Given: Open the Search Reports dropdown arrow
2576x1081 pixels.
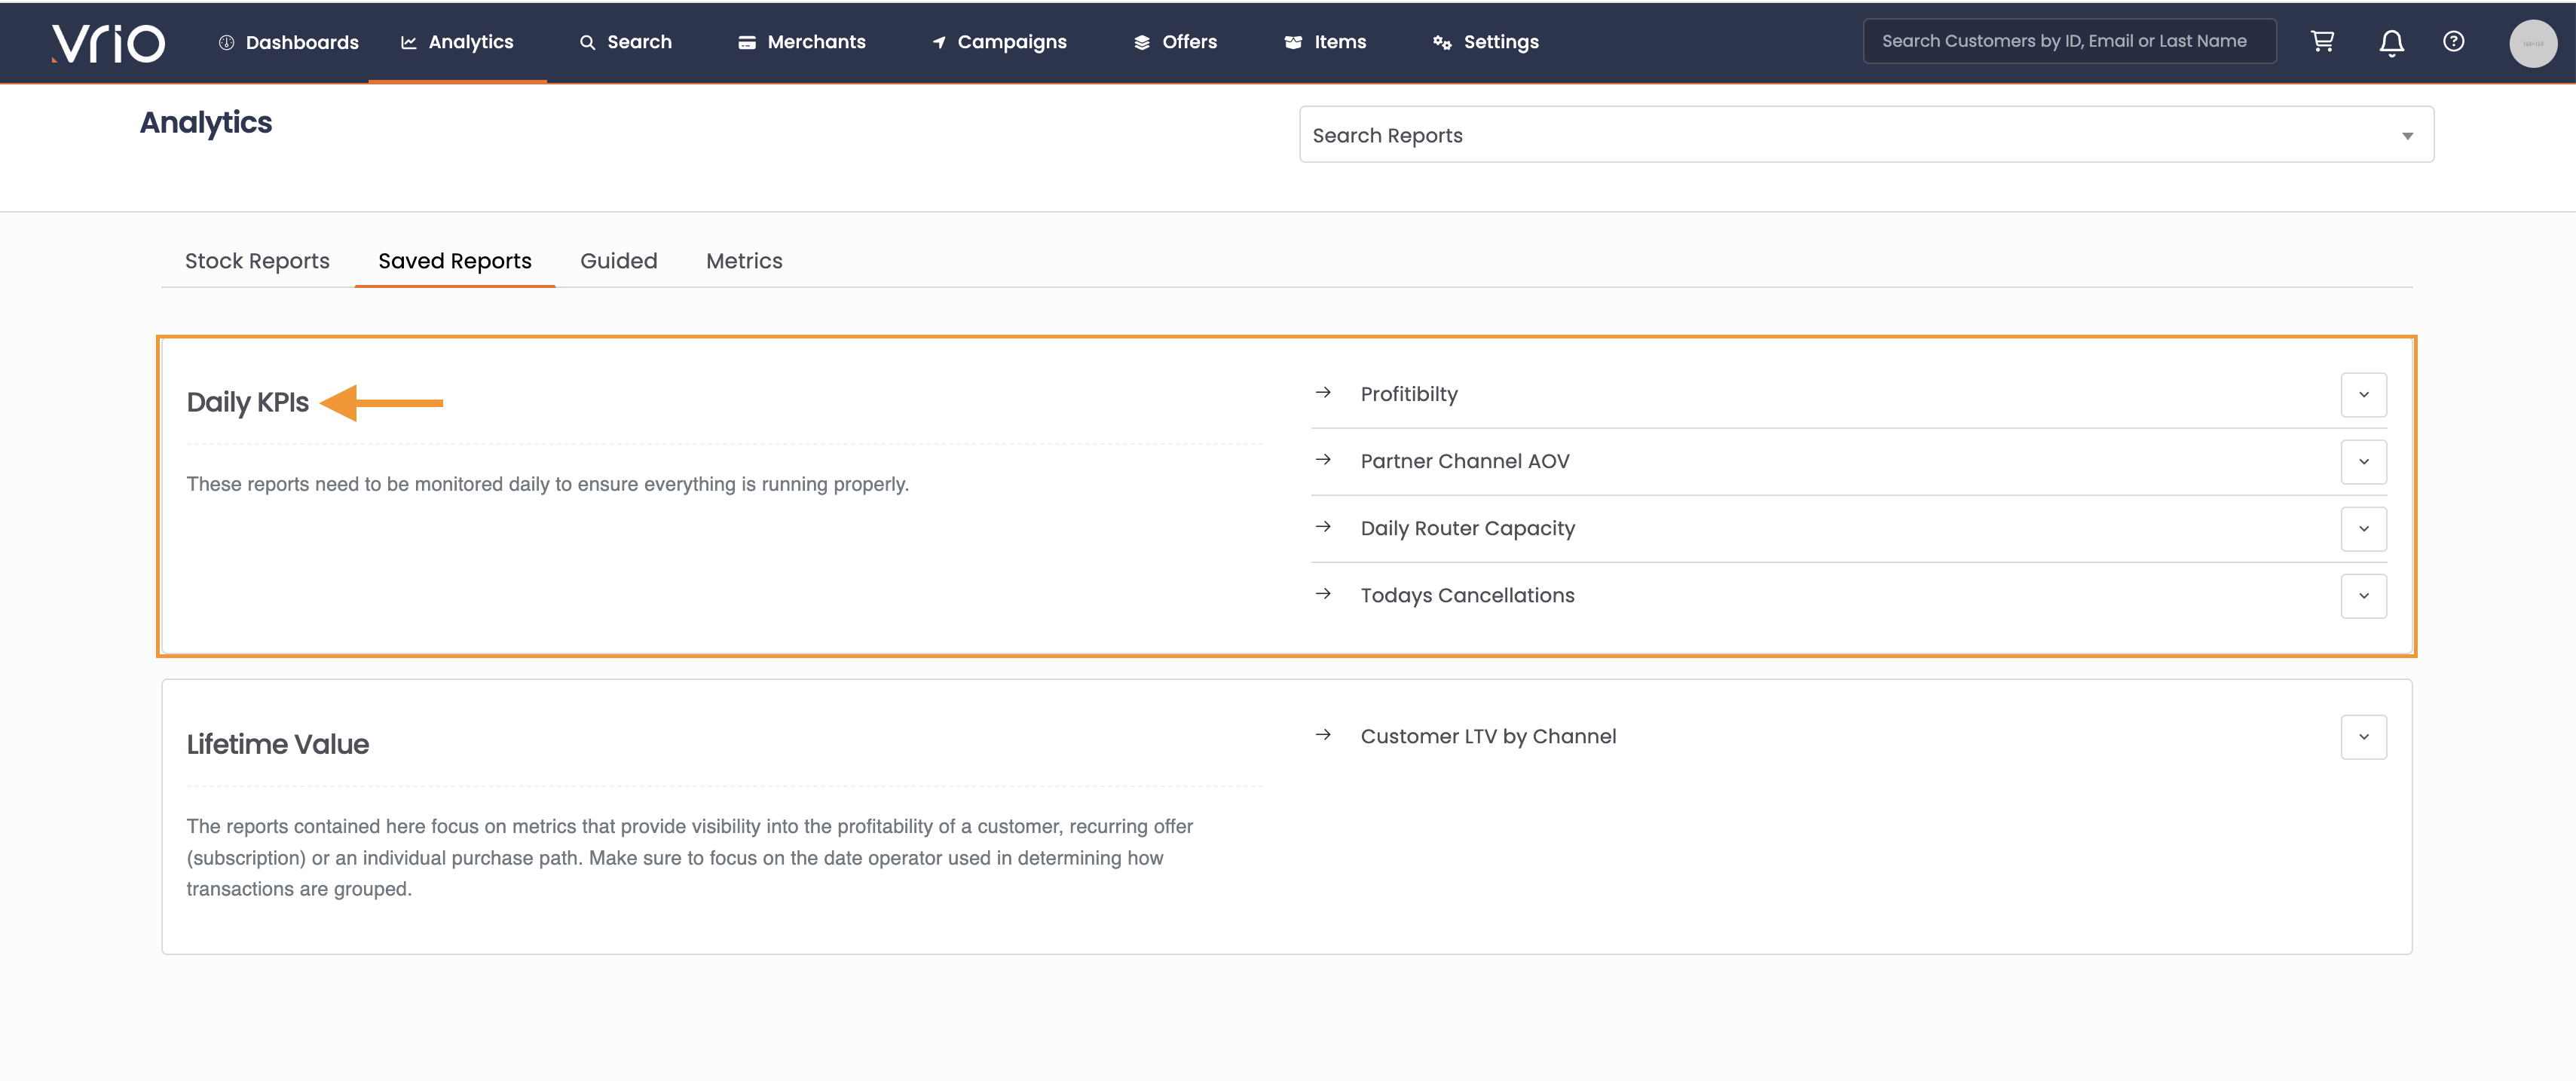Looking at the screenshot, I should [2407, 135].
